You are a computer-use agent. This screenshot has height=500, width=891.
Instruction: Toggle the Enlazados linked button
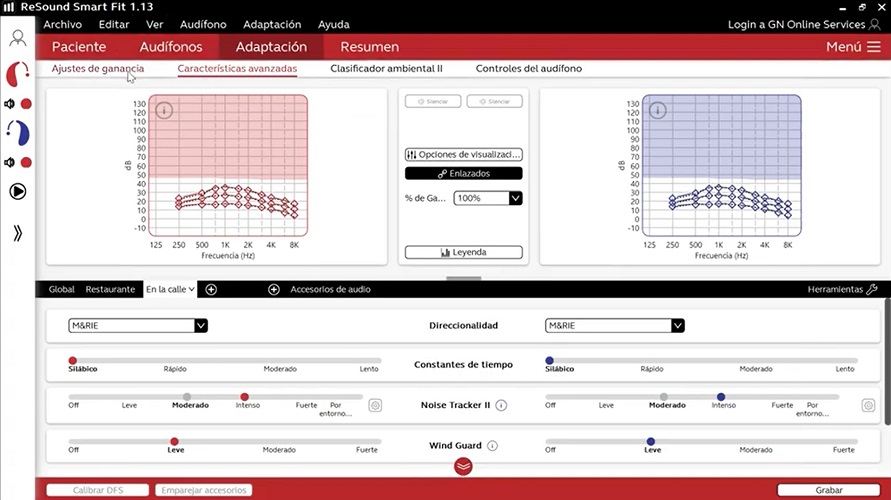click(464, 173)
